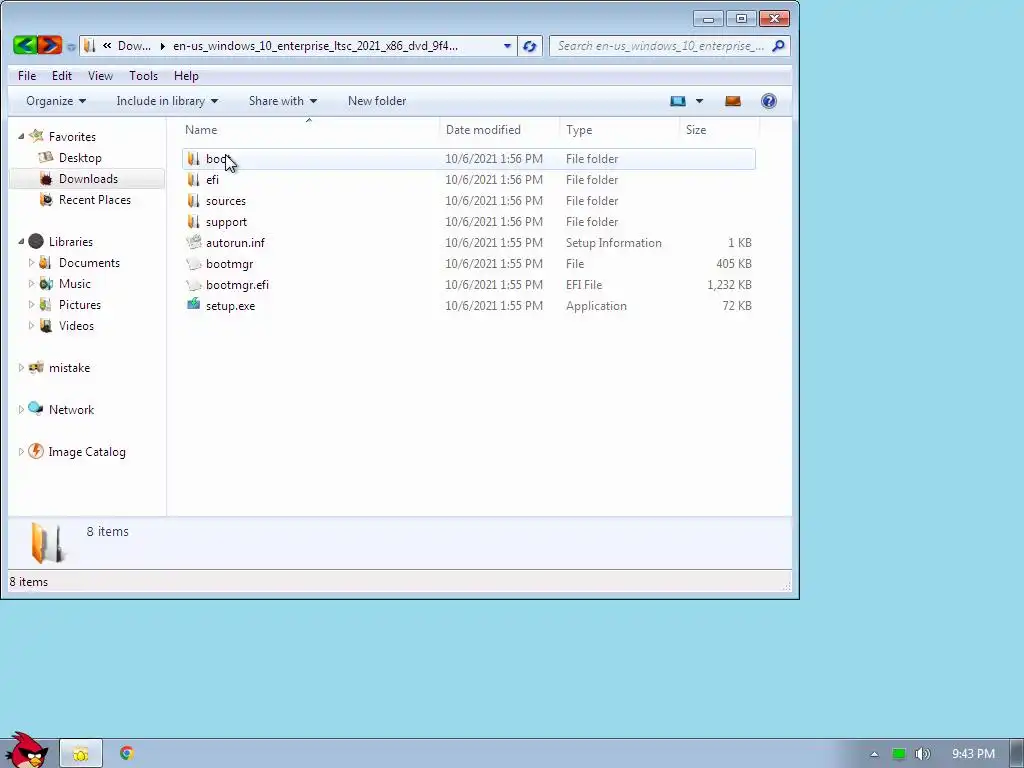Select the support folder icon
This screenshot has height=768, width=1024.
(193, 221)
